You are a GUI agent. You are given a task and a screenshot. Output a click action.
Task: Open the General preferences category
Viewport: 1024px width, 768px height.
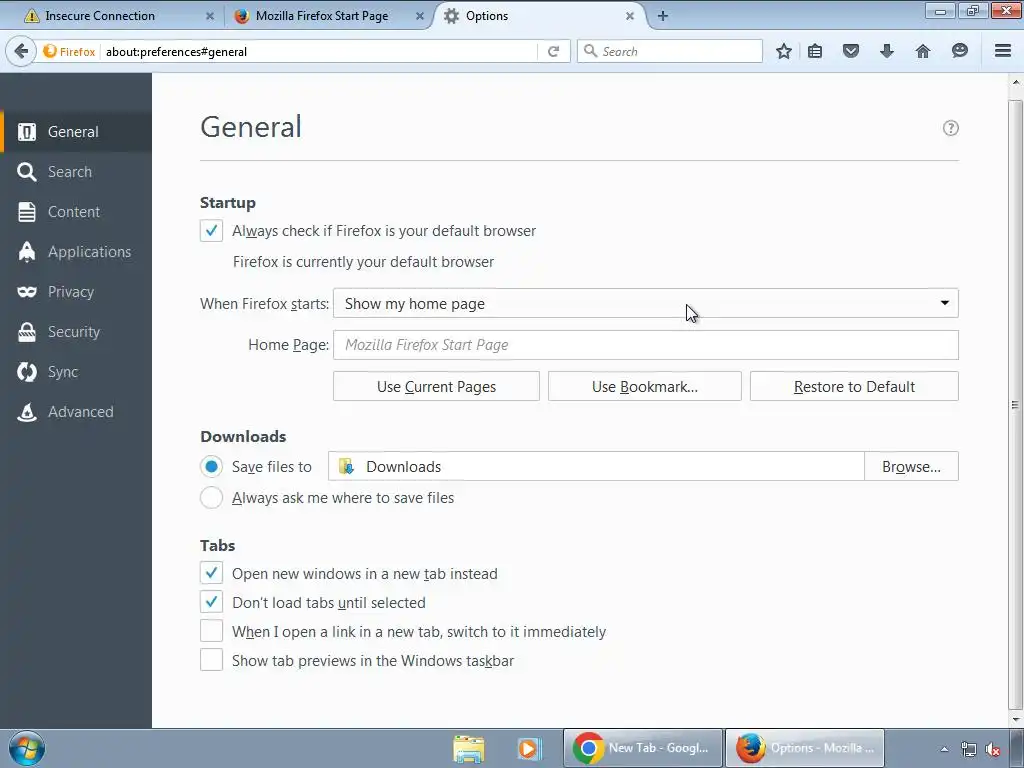76,132
